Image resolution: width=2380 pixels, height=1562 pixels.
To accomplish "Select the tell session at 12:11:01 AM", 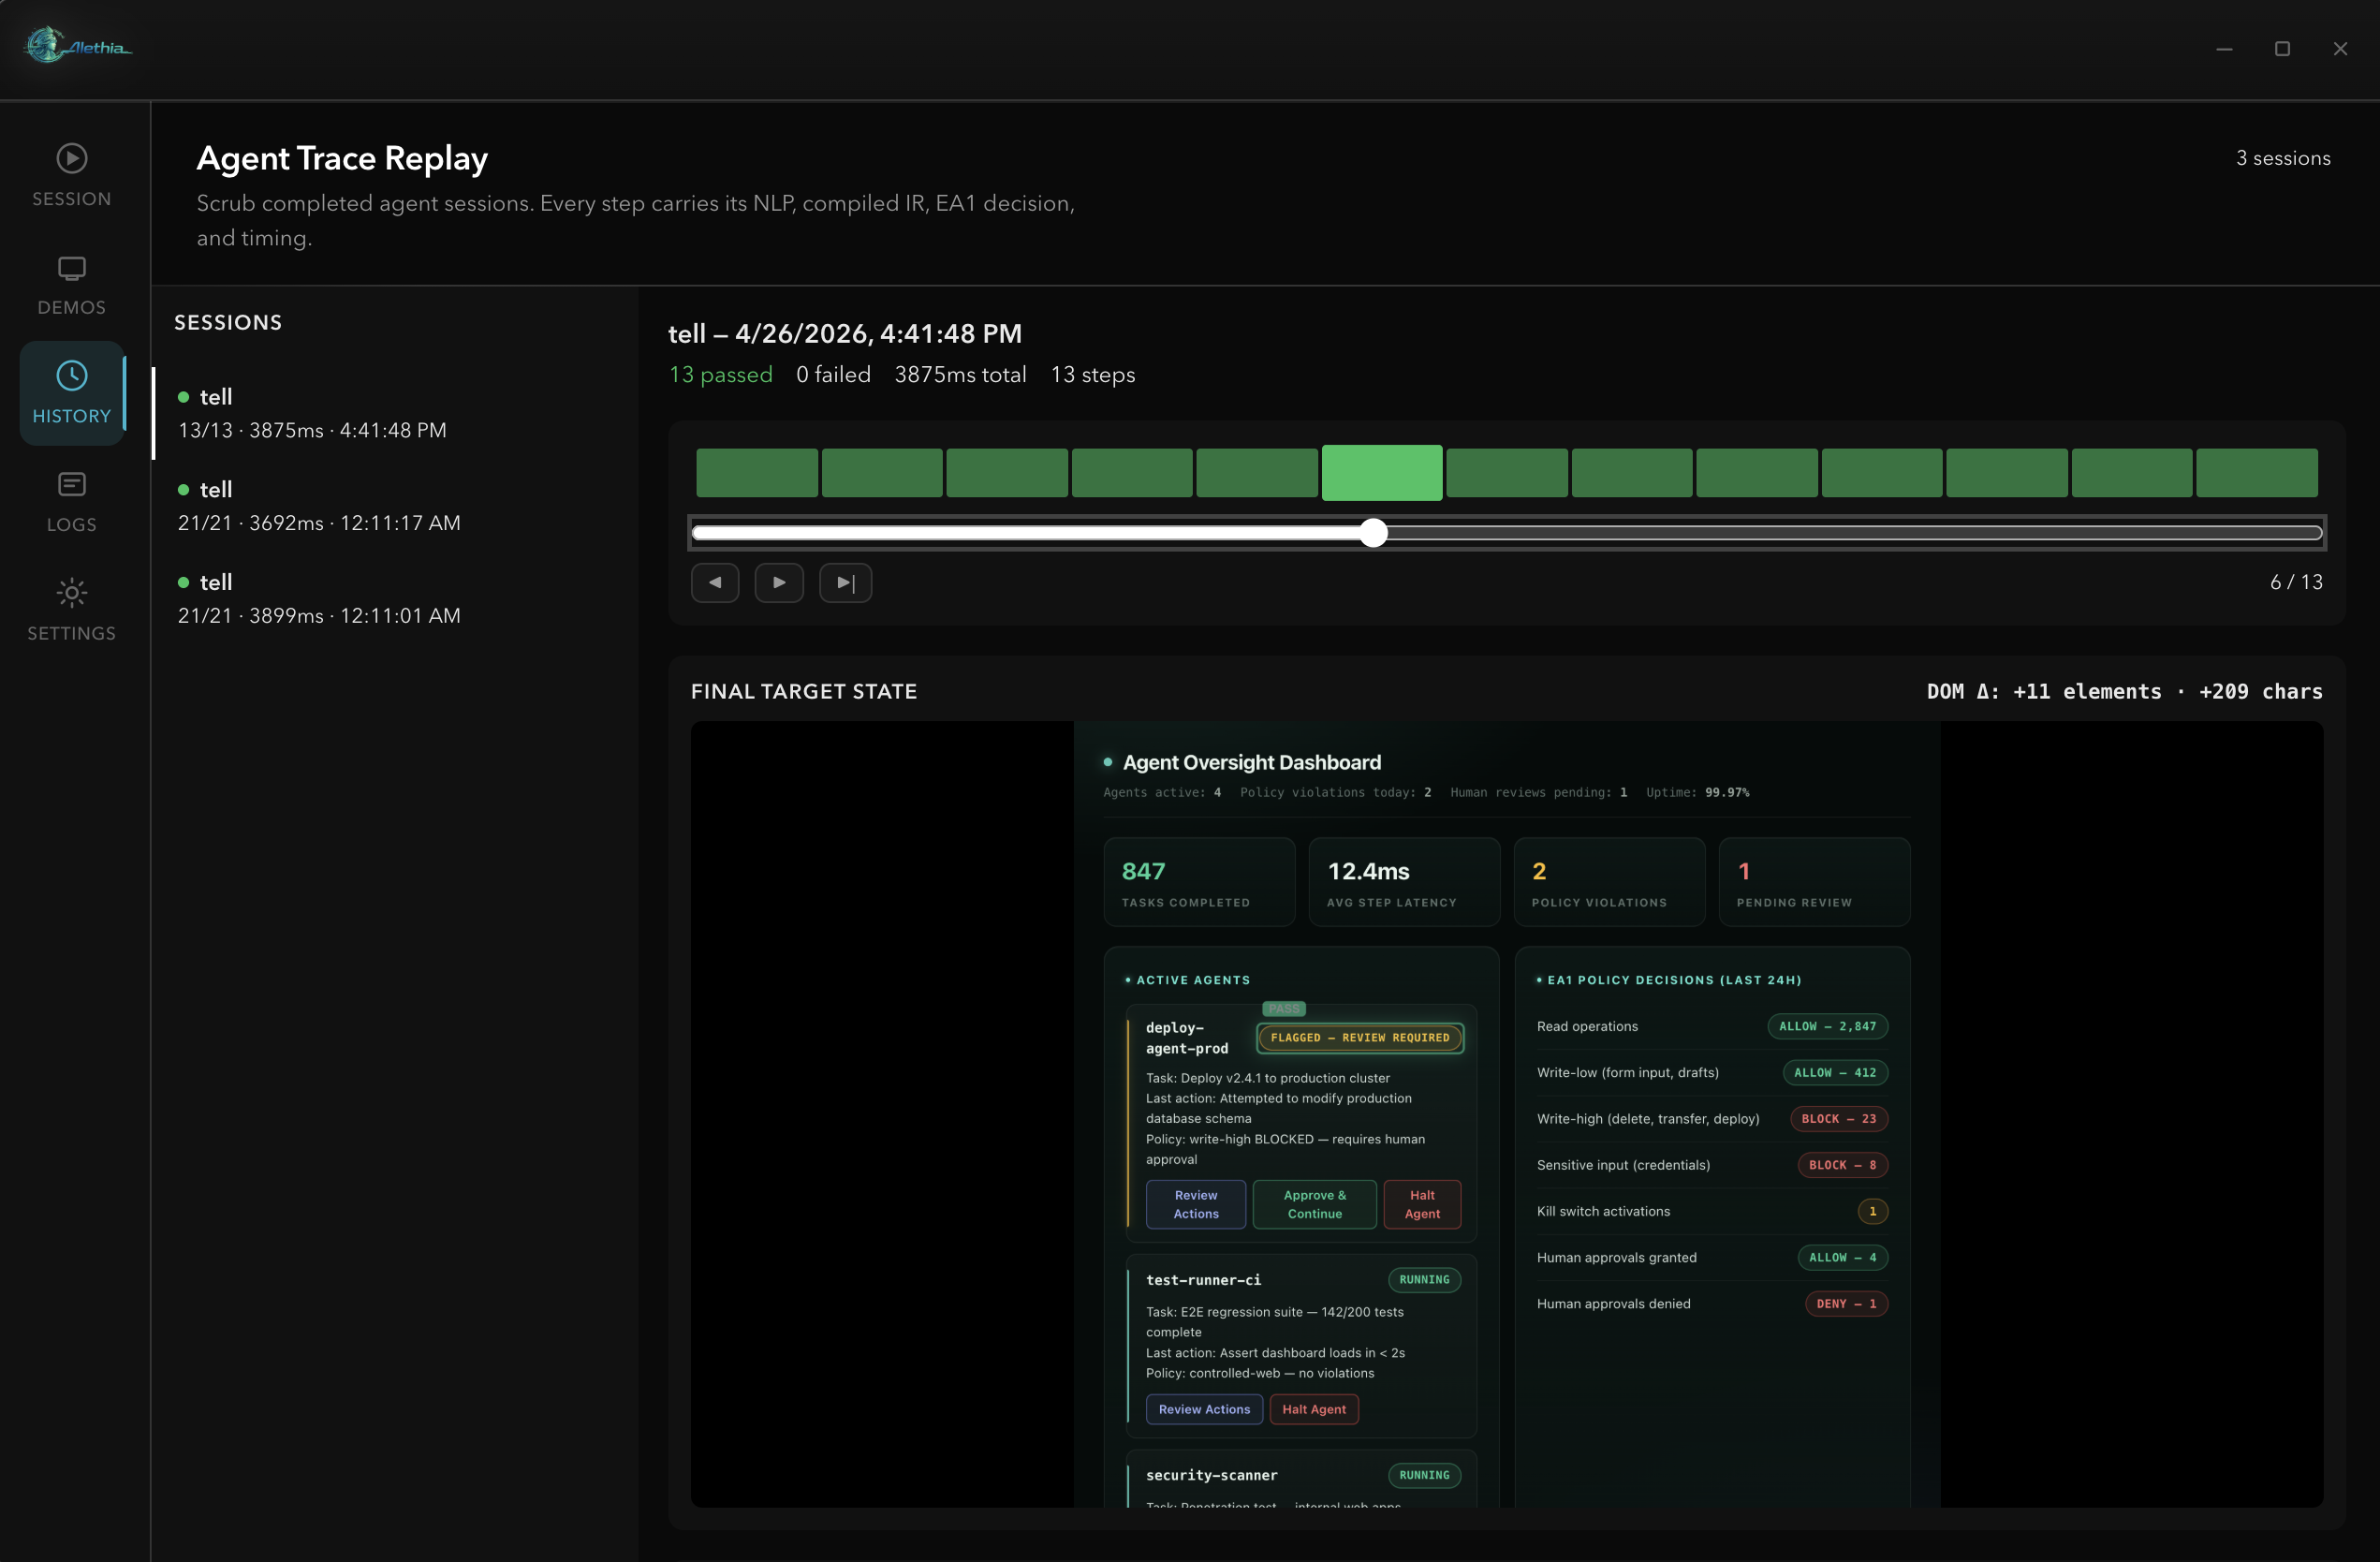I will [x=395, y=598].
